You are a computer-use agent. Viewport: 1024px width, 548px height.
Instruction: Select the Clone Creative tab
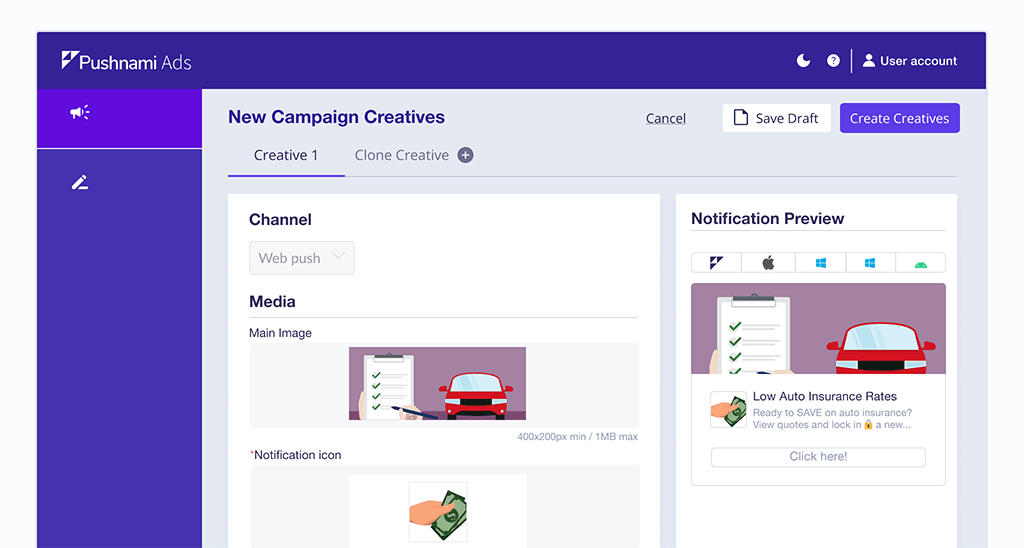(401, 156)
